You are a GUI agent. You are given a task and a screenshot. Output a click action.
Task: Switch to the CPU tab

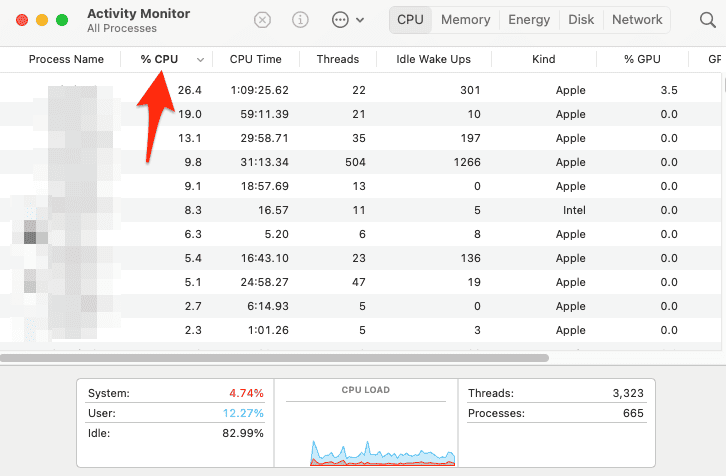[410, 20]
